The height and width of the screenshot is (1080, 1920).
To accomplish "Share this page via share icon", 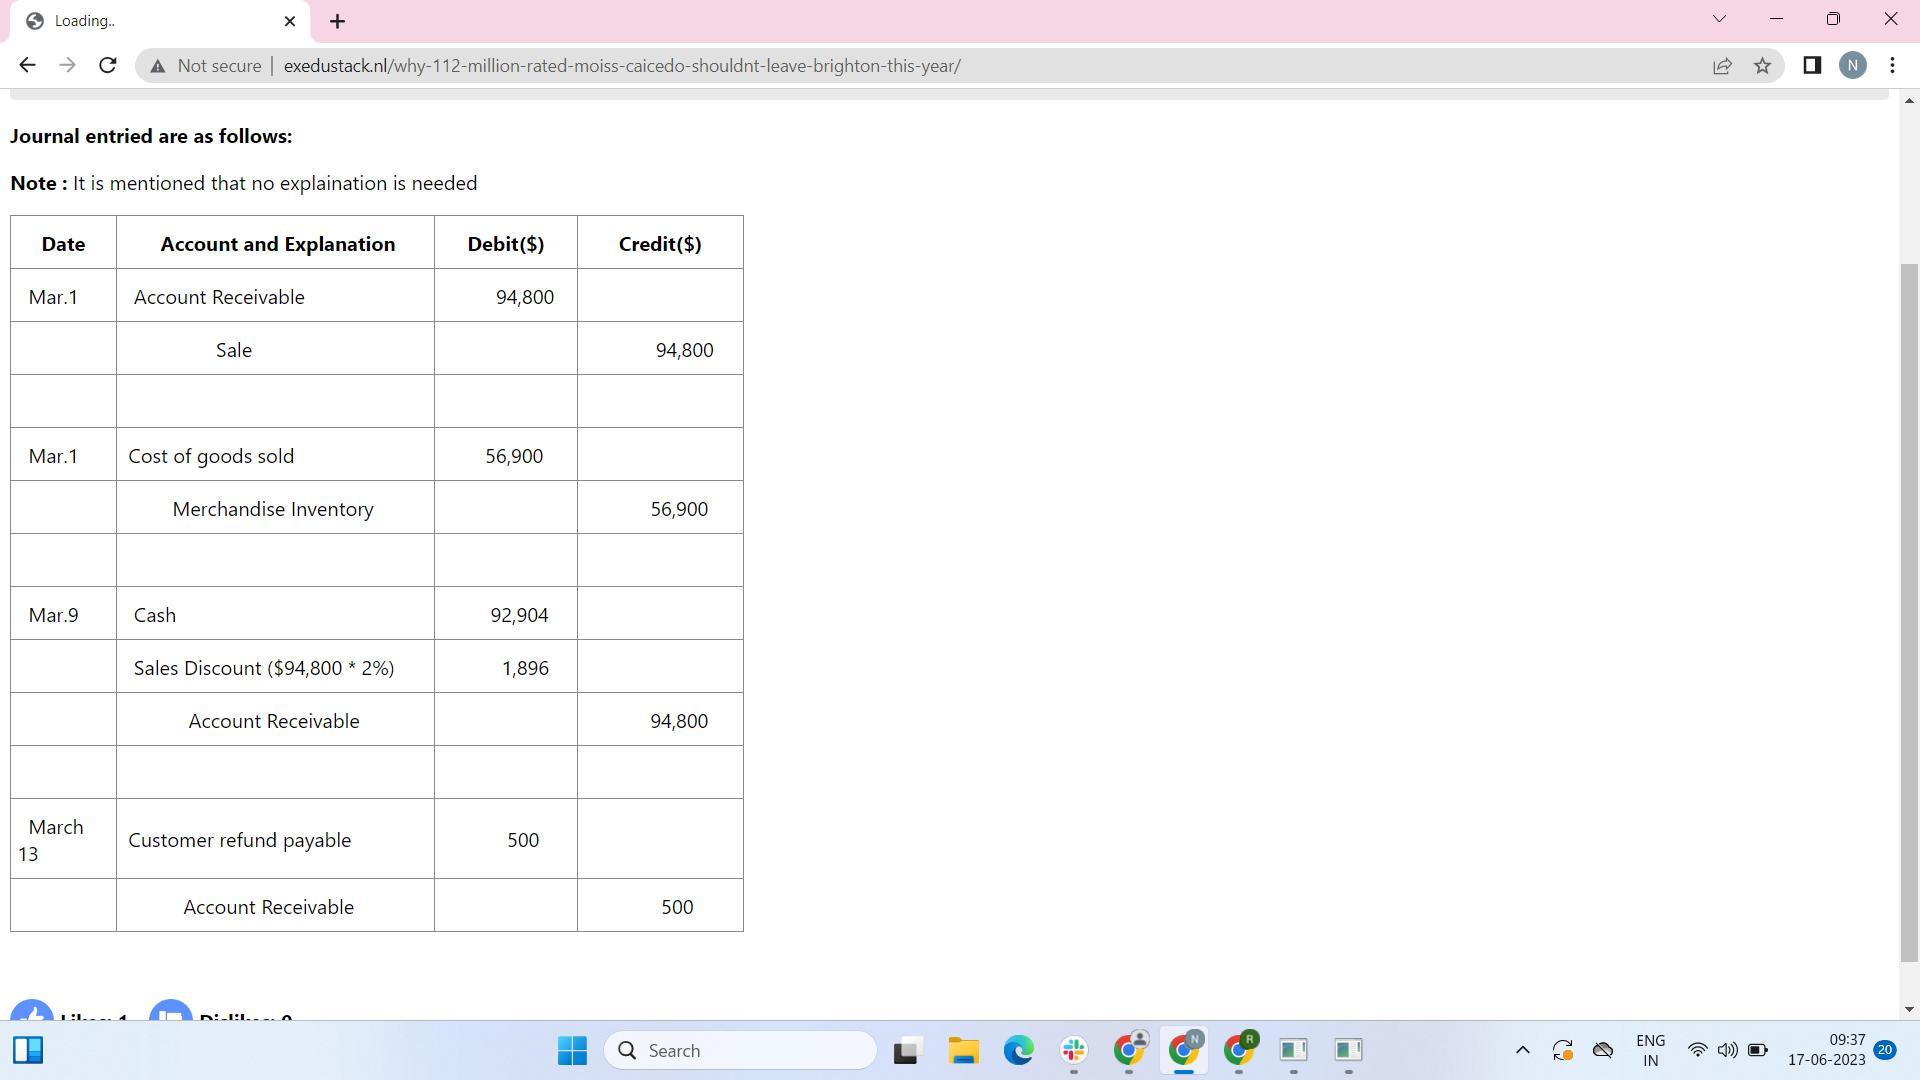I will click(1722, 66).
